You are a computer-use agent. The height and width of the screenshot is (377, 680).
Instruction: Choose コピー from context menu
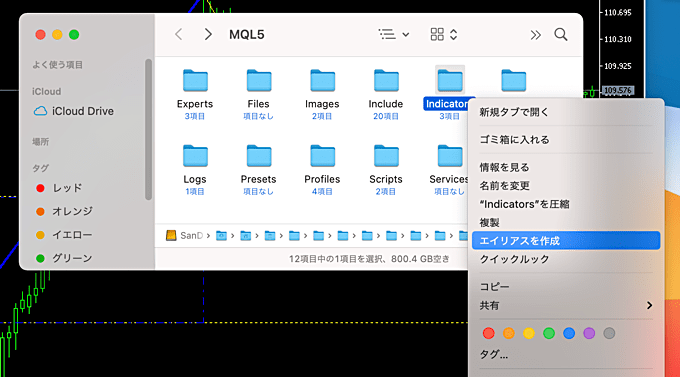click(566, 287)
